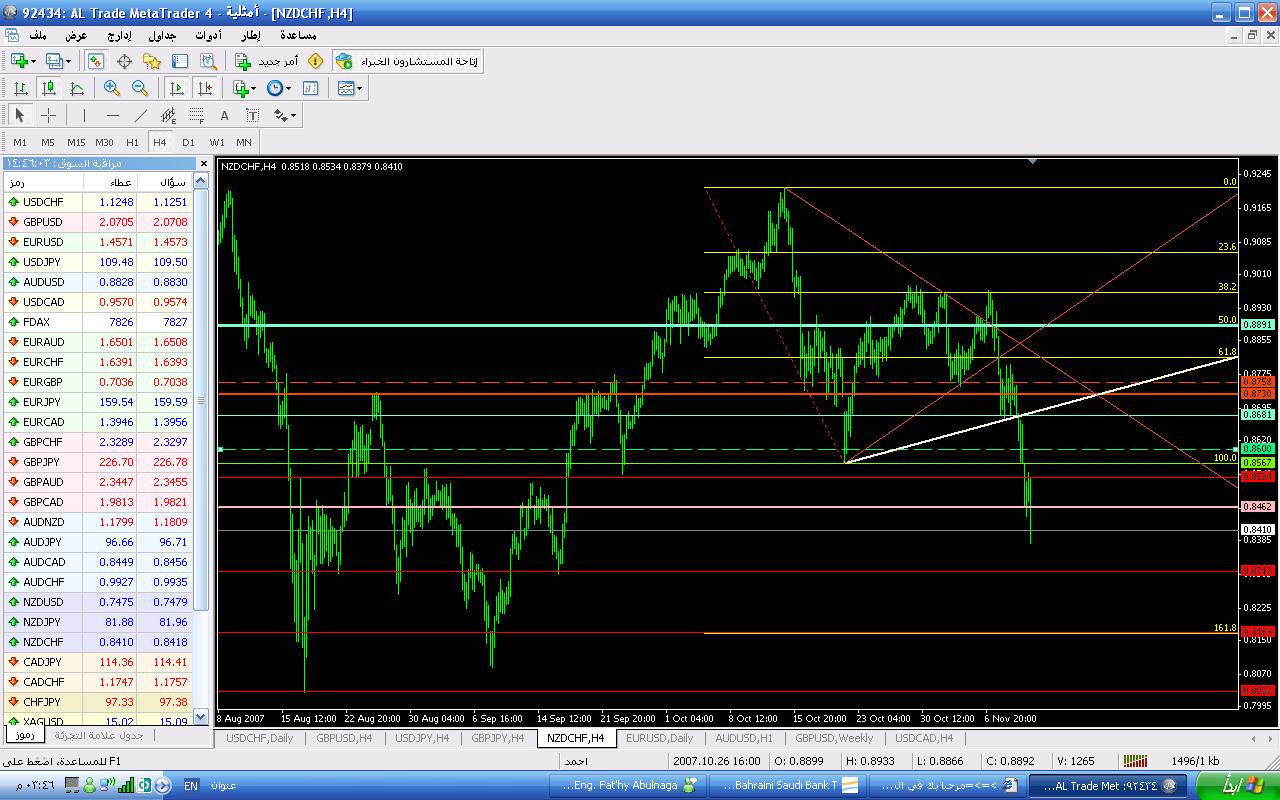
Task: Open the chart templates dropdown
Action: 359,88
